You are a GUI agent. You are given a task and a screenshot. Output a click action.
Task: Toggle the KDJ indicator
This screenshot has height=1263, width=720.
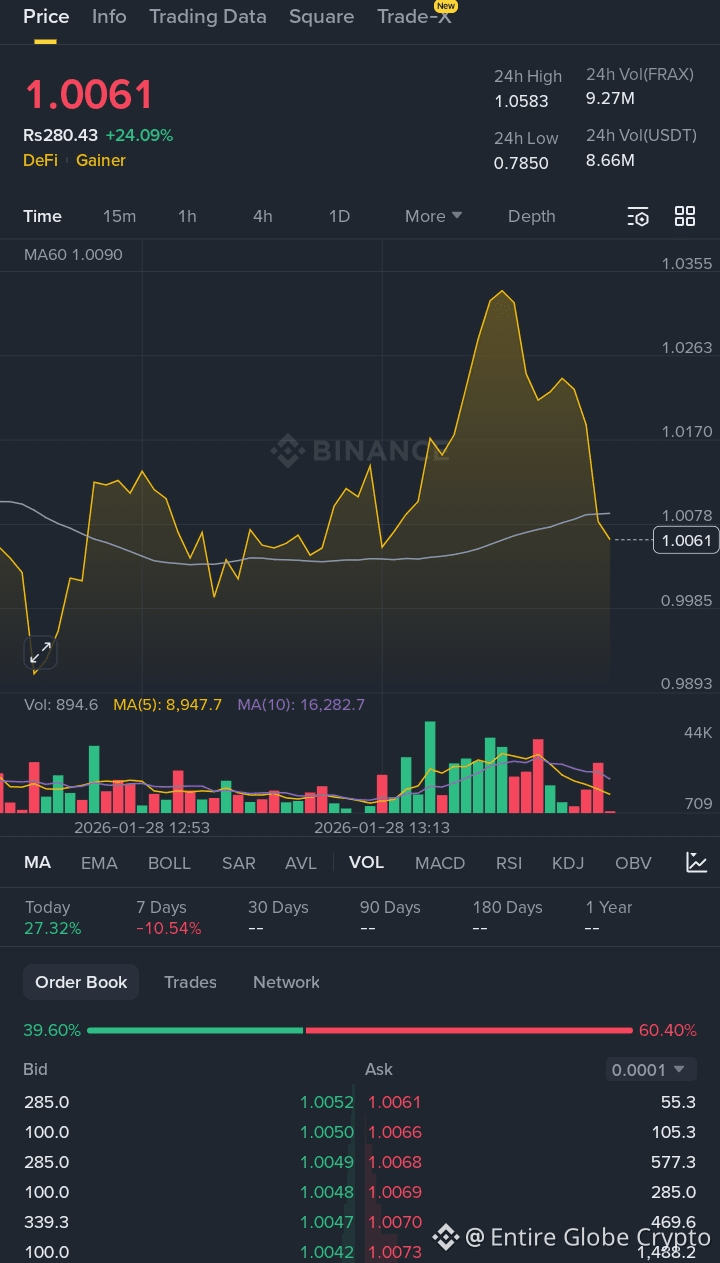coord(568,863)
